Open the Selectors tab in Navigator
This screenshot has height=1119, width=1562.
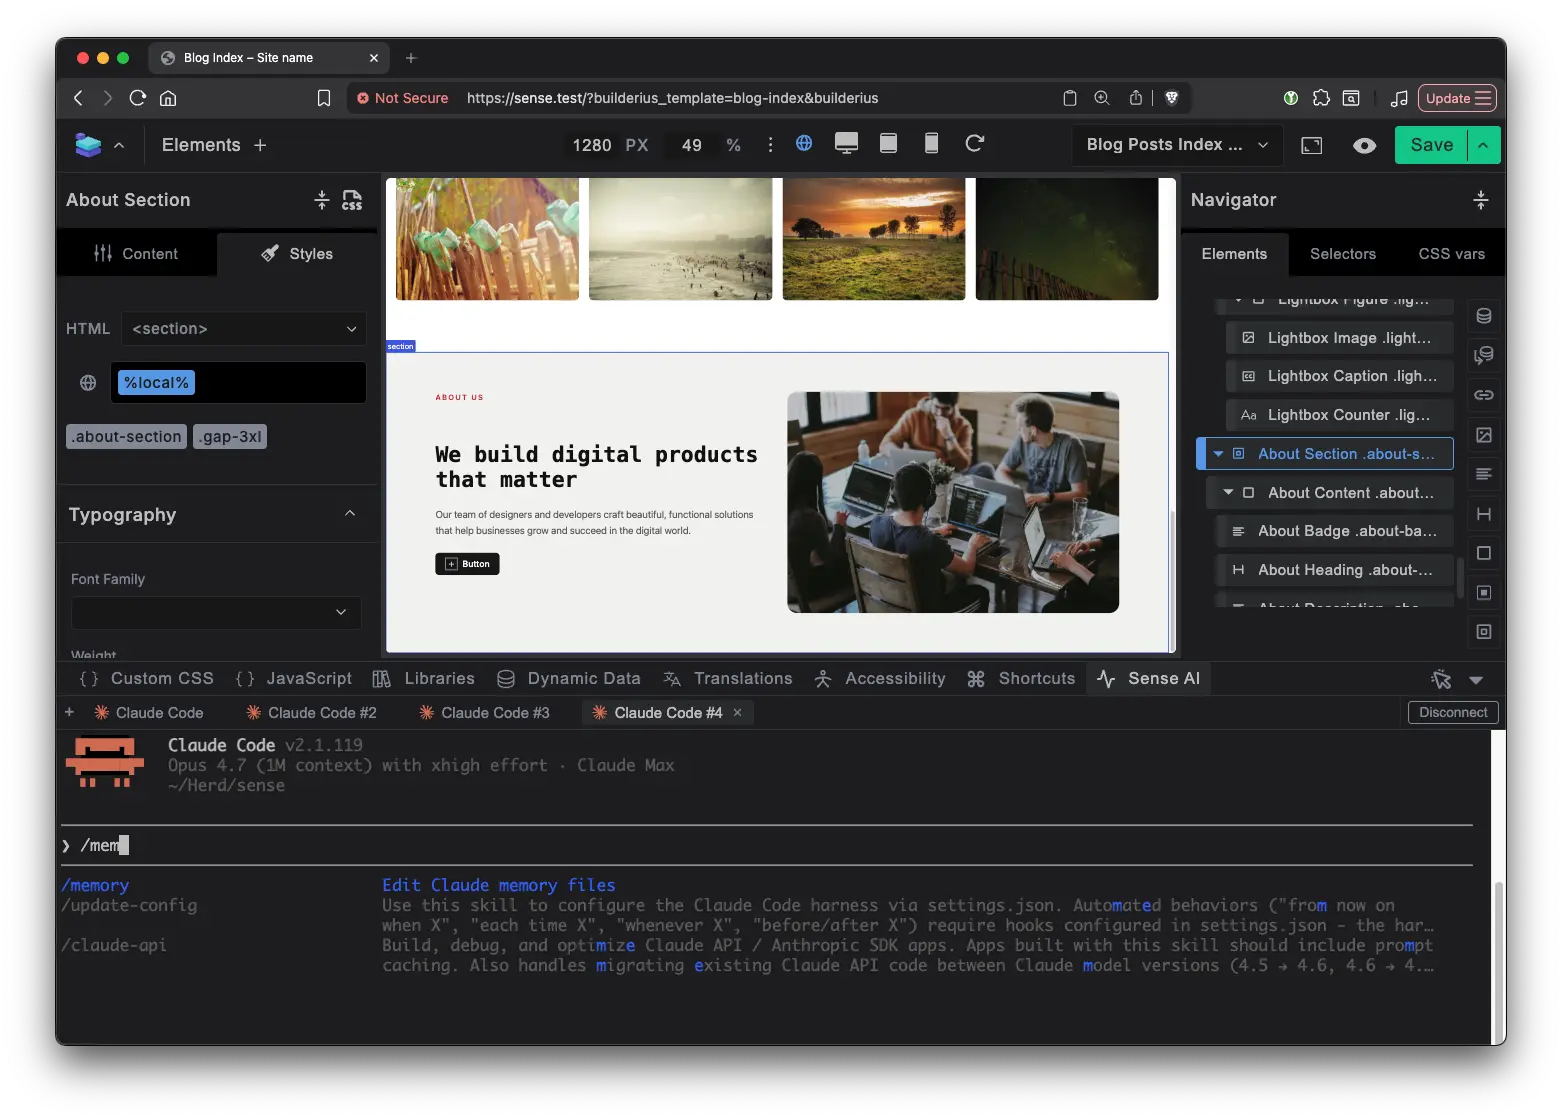point(1342,254)
